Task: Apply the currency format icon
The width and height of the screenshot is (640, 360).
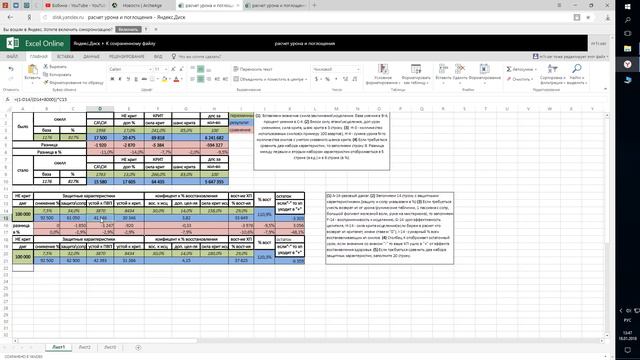Action: click(316, 79)
